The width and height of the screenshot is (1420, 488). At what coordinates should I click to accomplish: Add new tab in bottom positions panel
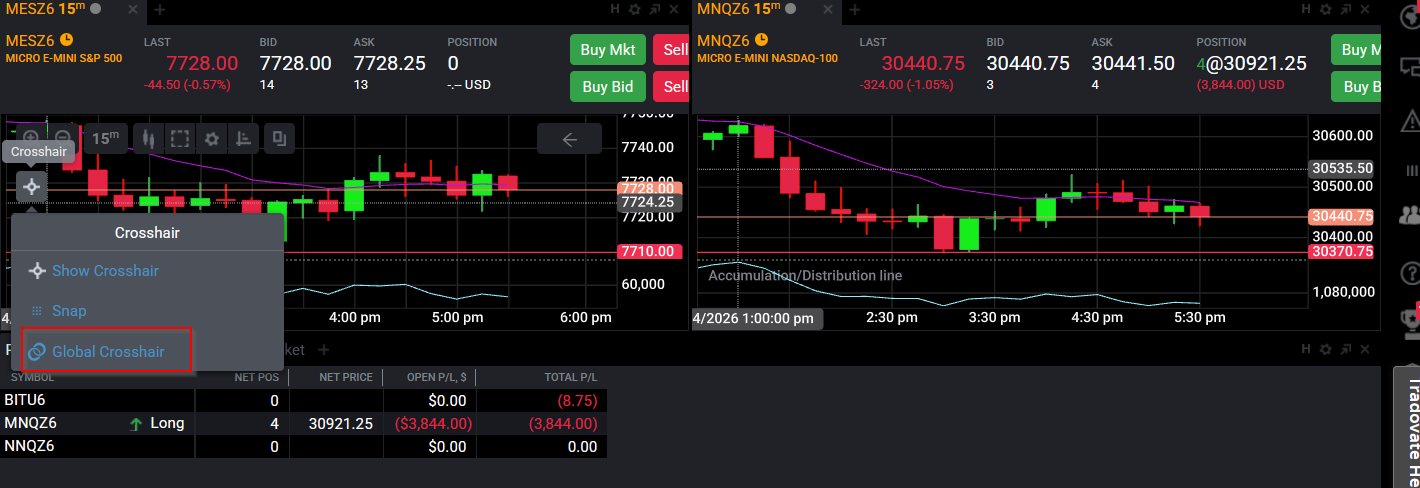[323, 349]
